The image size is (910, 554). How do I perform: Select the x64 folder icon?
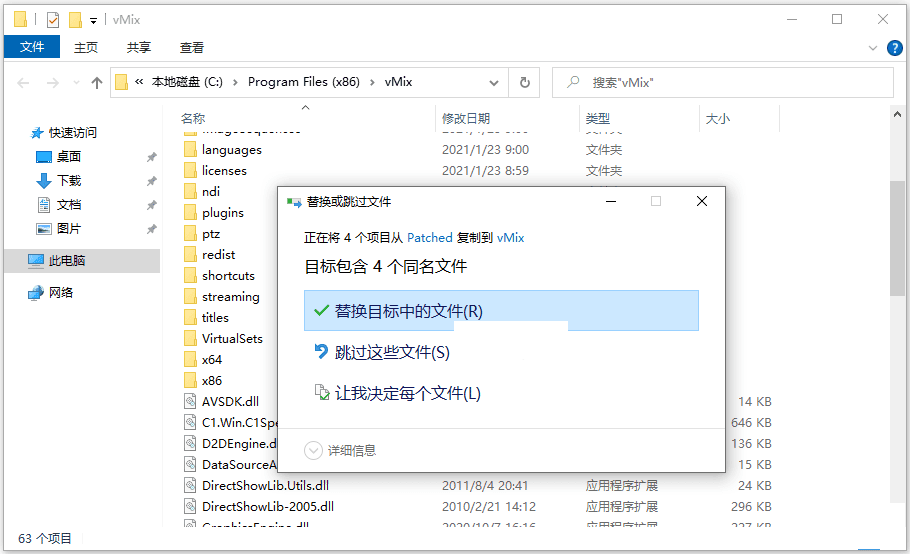[190, 360]
